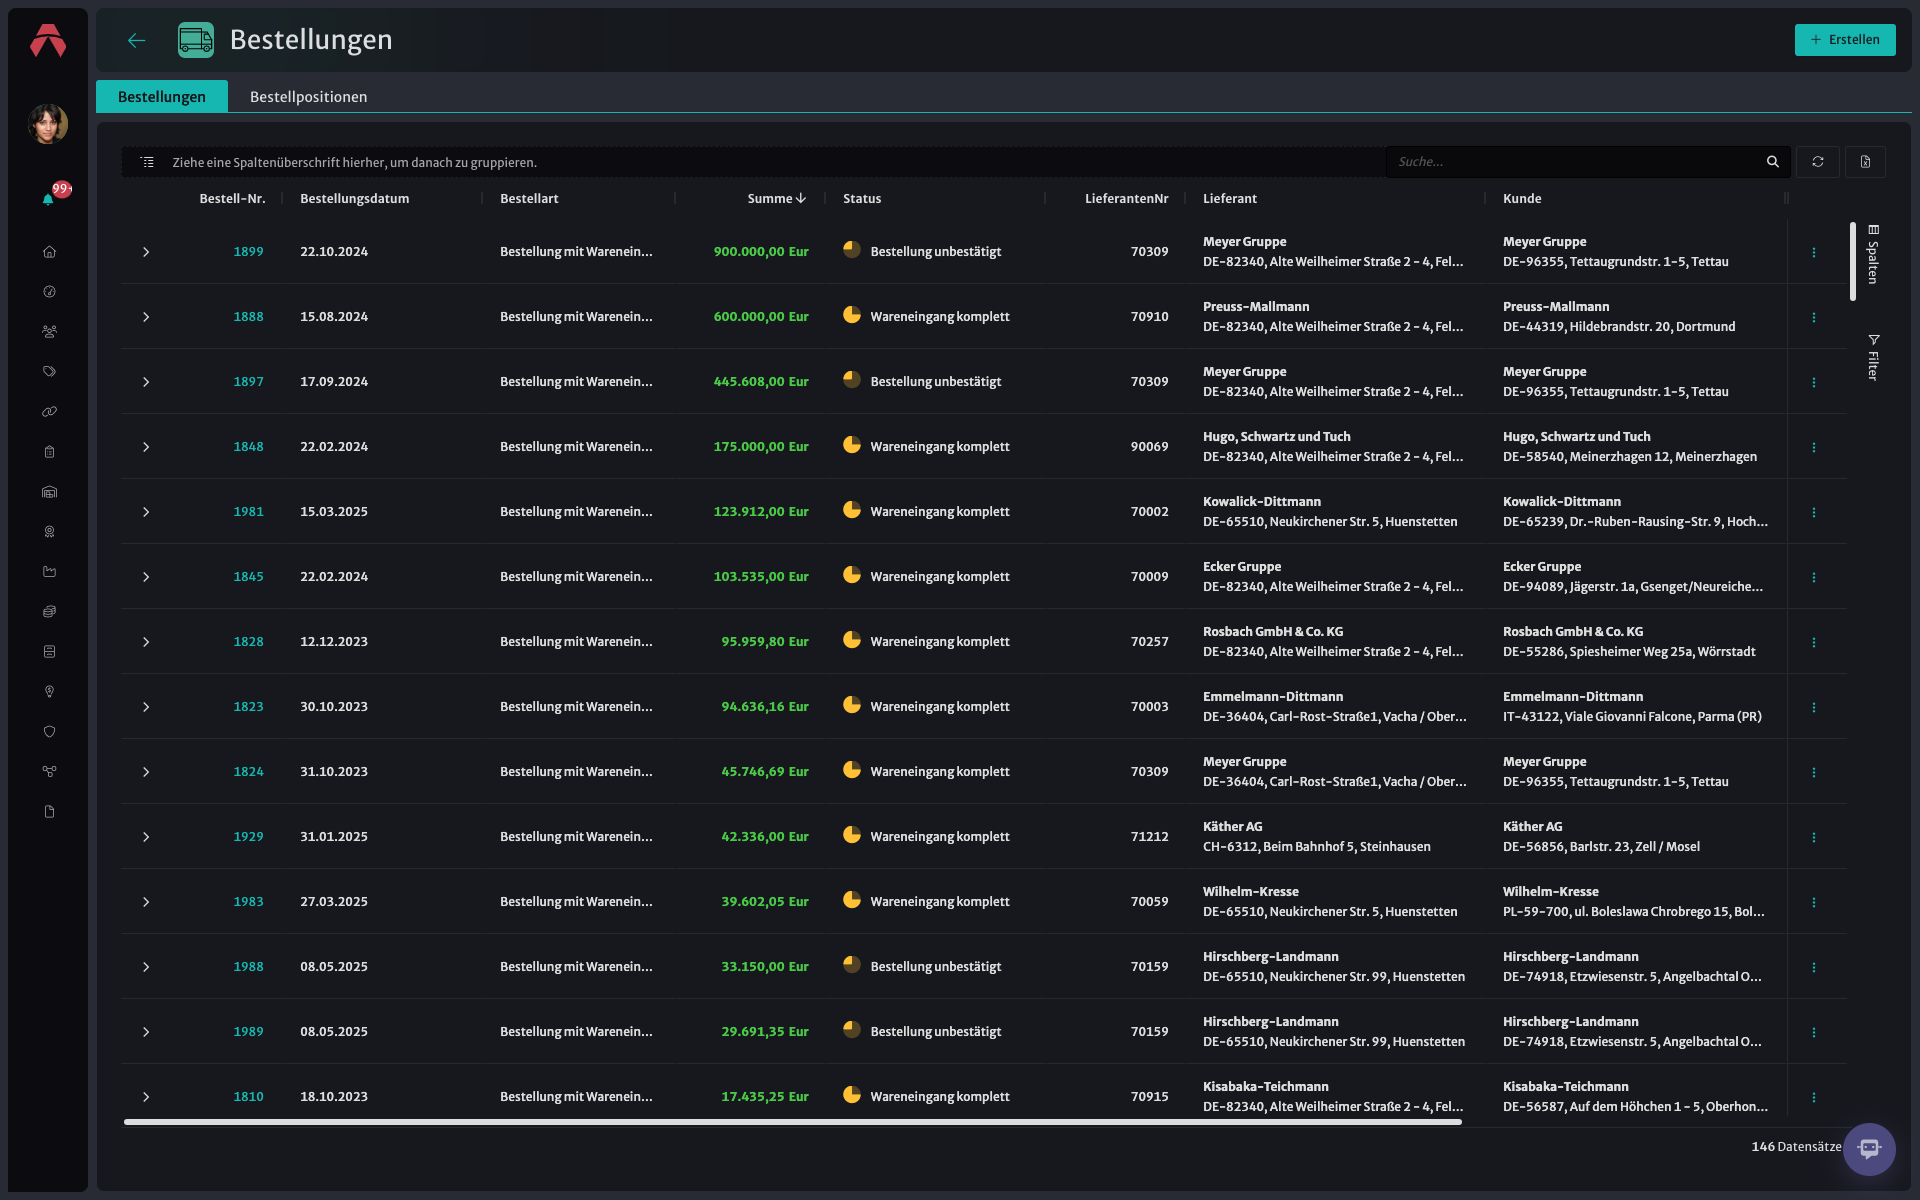
Task: Click the export file icon beside refresh
Action: point(1865,162)
